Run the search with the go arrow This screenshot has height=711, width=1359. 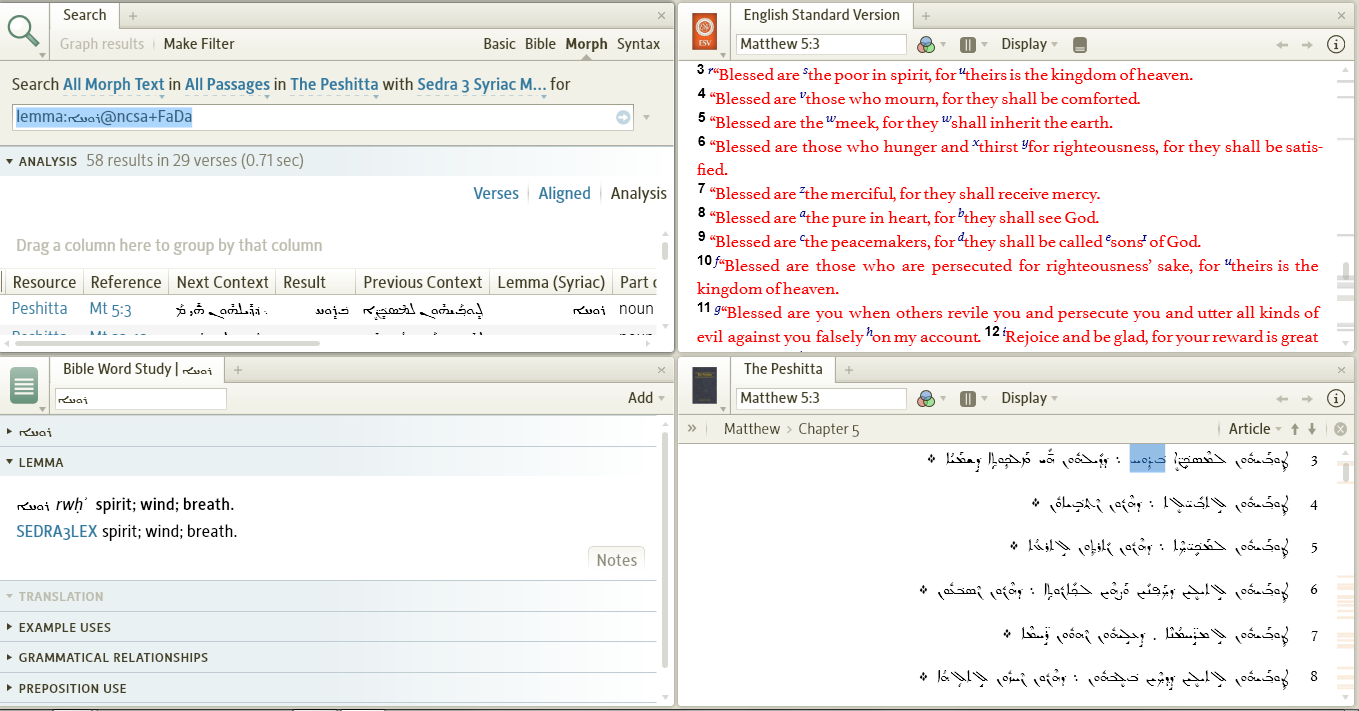623,117
